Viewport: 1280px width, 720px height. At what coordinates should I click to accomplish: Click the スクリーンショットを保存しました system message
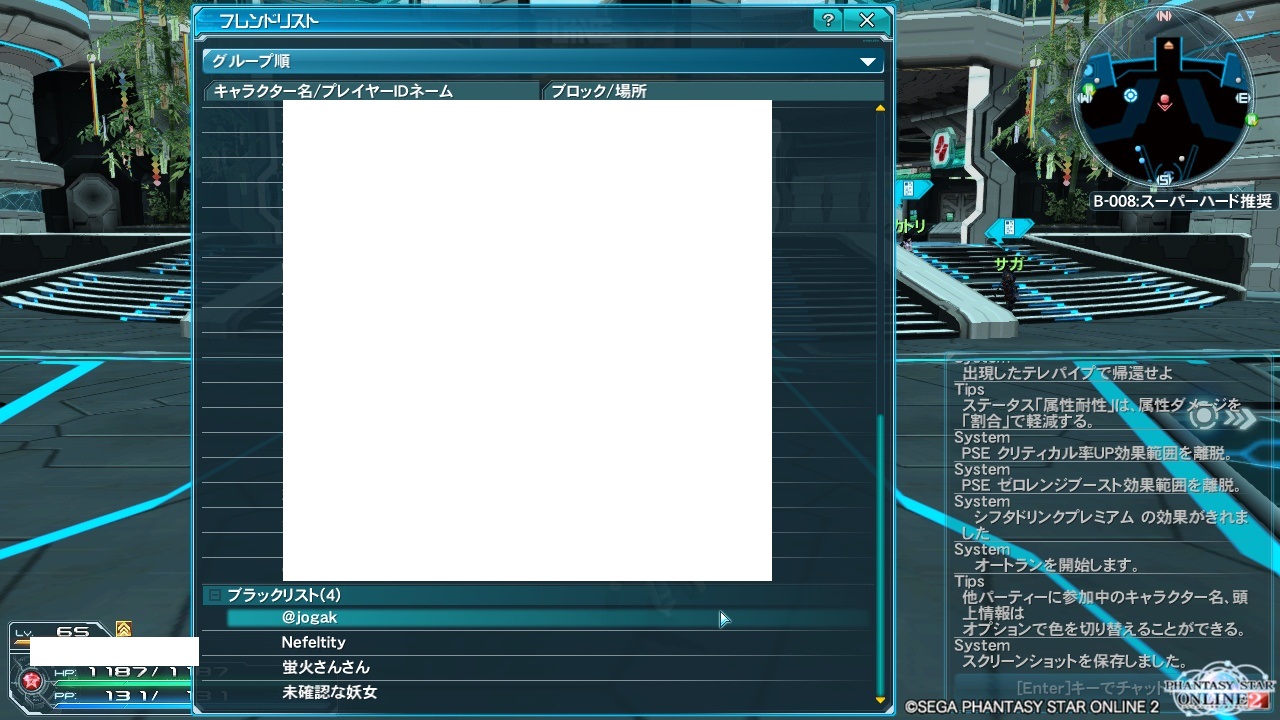tap(1074, 661)
